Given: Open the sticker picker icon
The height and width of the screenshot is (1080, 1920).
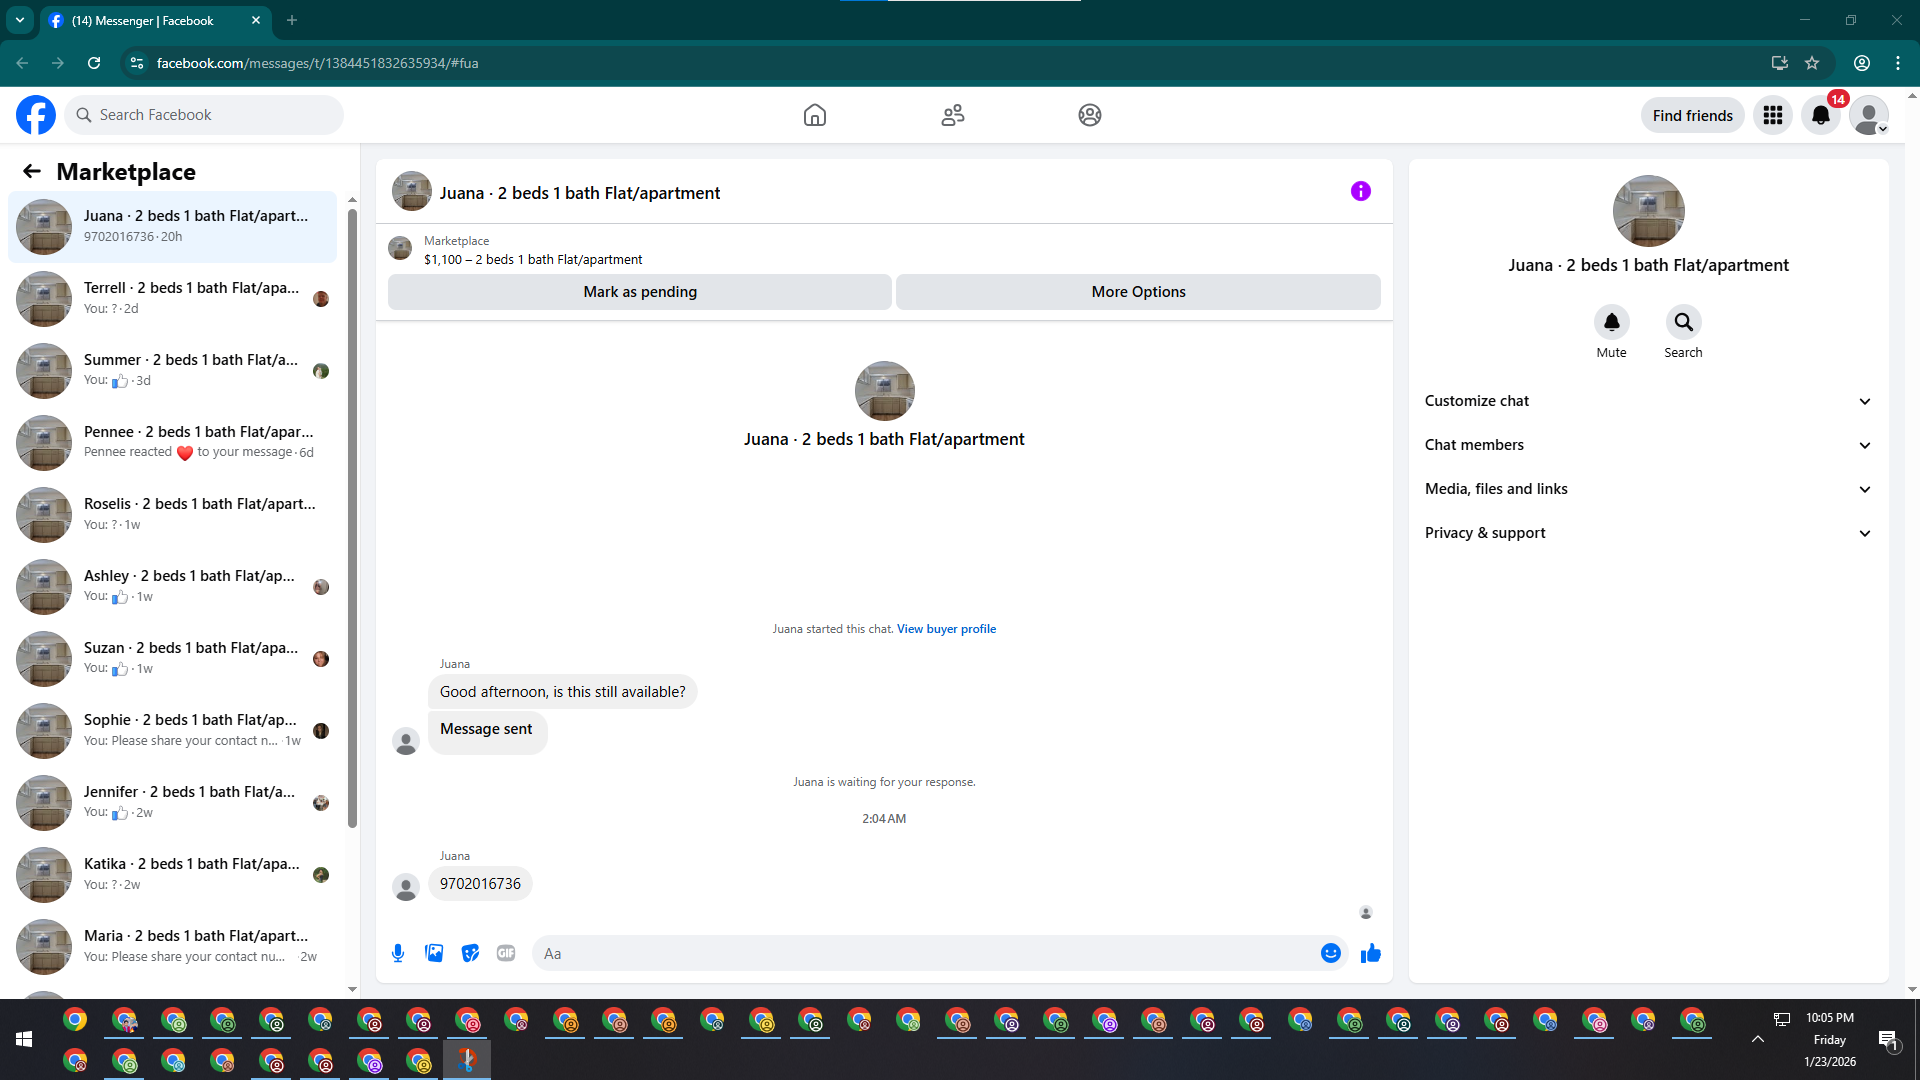Looking at the screenshot, I should [470, 953].
